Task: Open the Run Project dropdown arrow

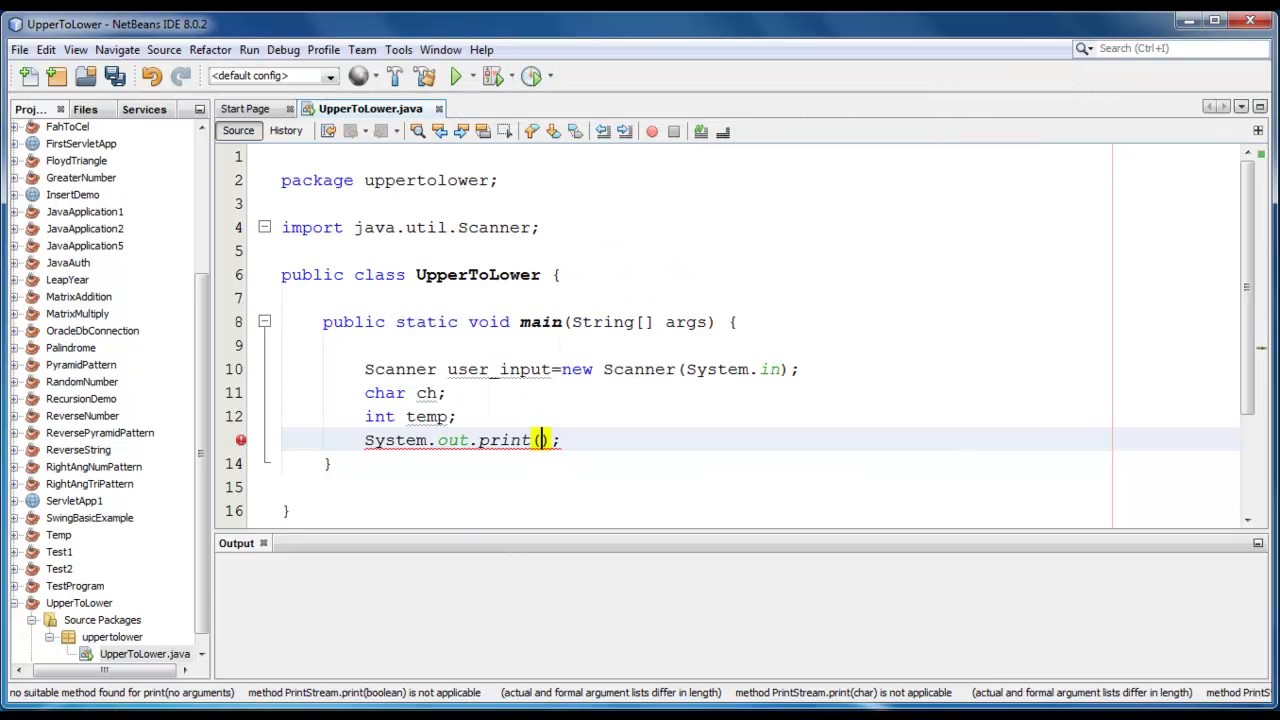Action: pos(472,76)
